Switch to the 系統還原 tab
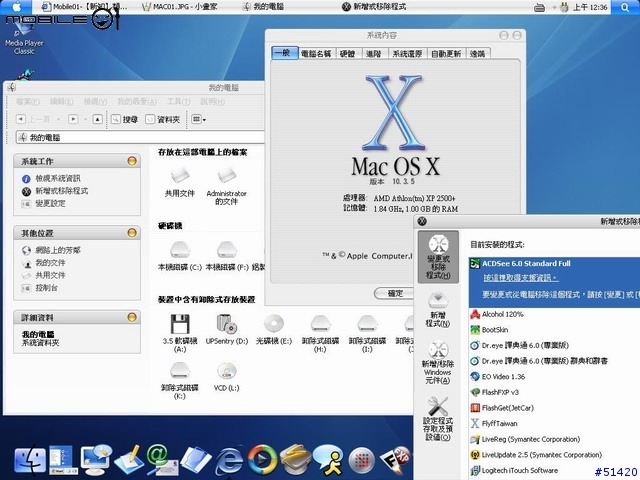The width and height of the screenshot is (640, 480). (x=407, y=53)
